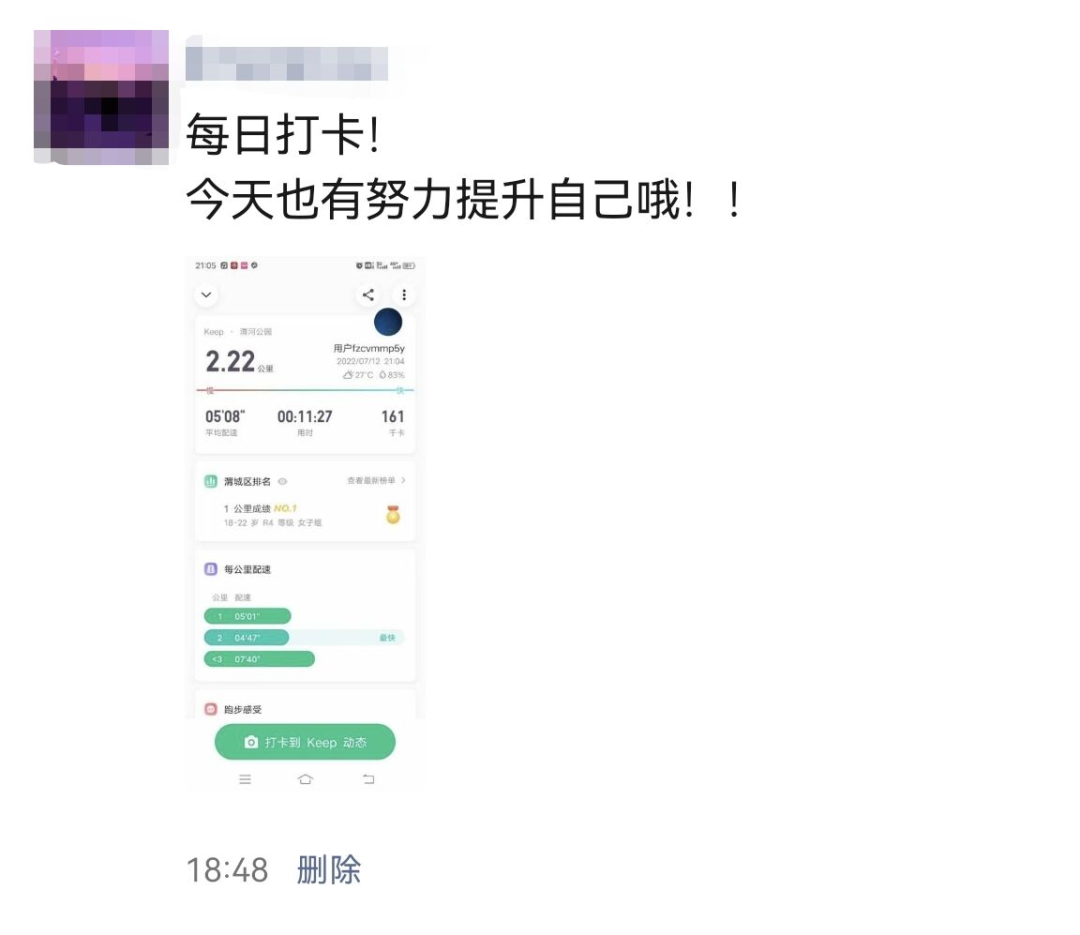Open the three-dot more options menu
The height and width of the screenshot is (935, 1080).
[x=404, y=295]
